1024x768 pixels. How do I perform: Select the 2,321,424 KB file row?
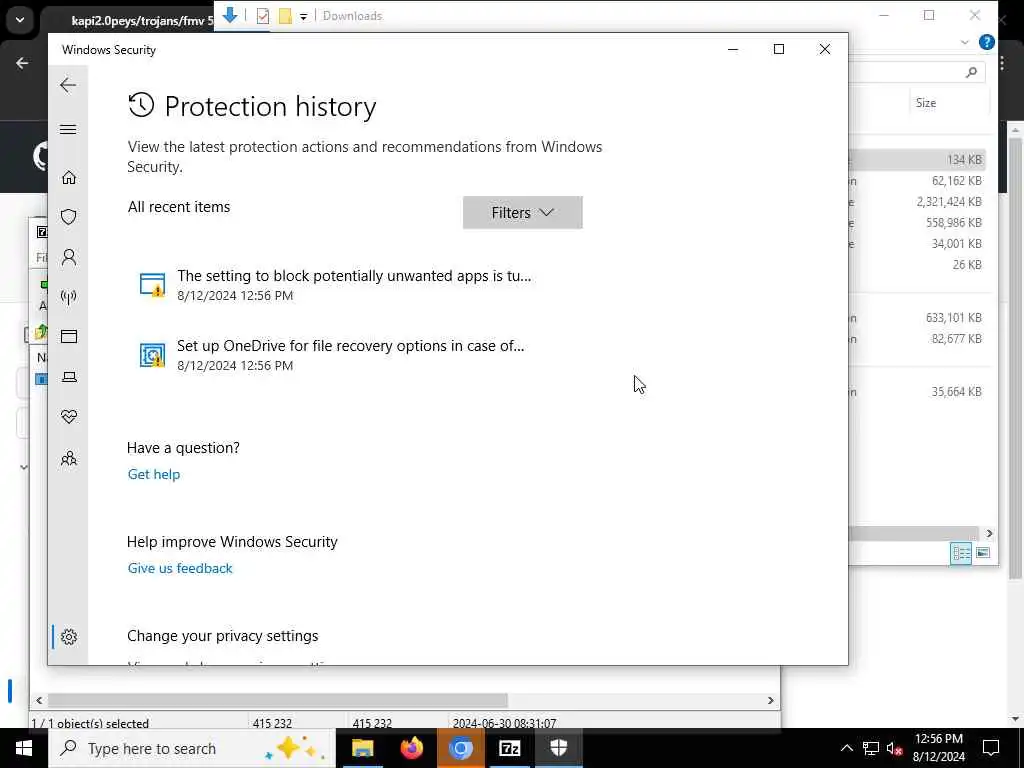click(x=917, y=202)
